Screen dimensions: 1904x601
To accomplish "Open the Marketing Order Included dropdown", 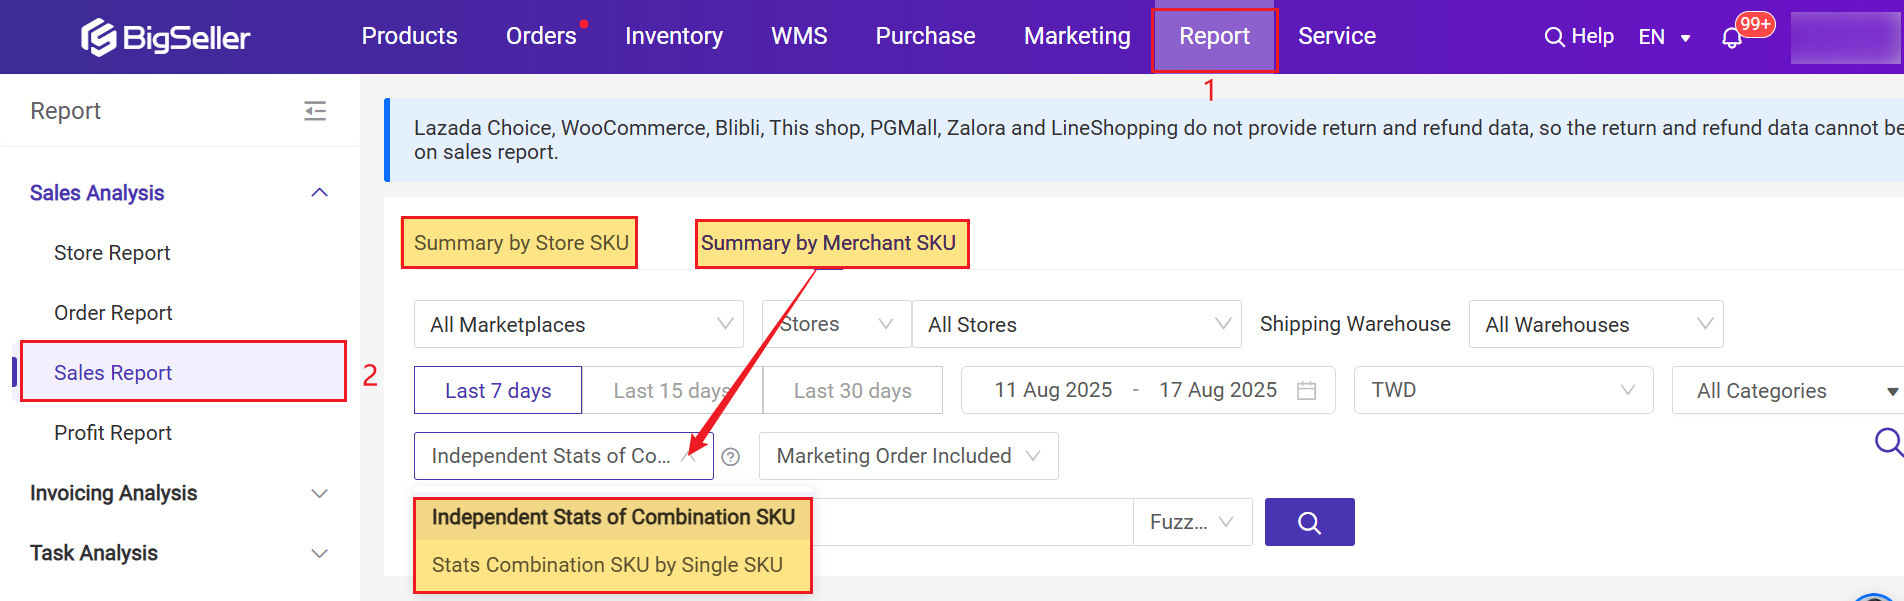I will pyautogui.click(x=907, y=456).
